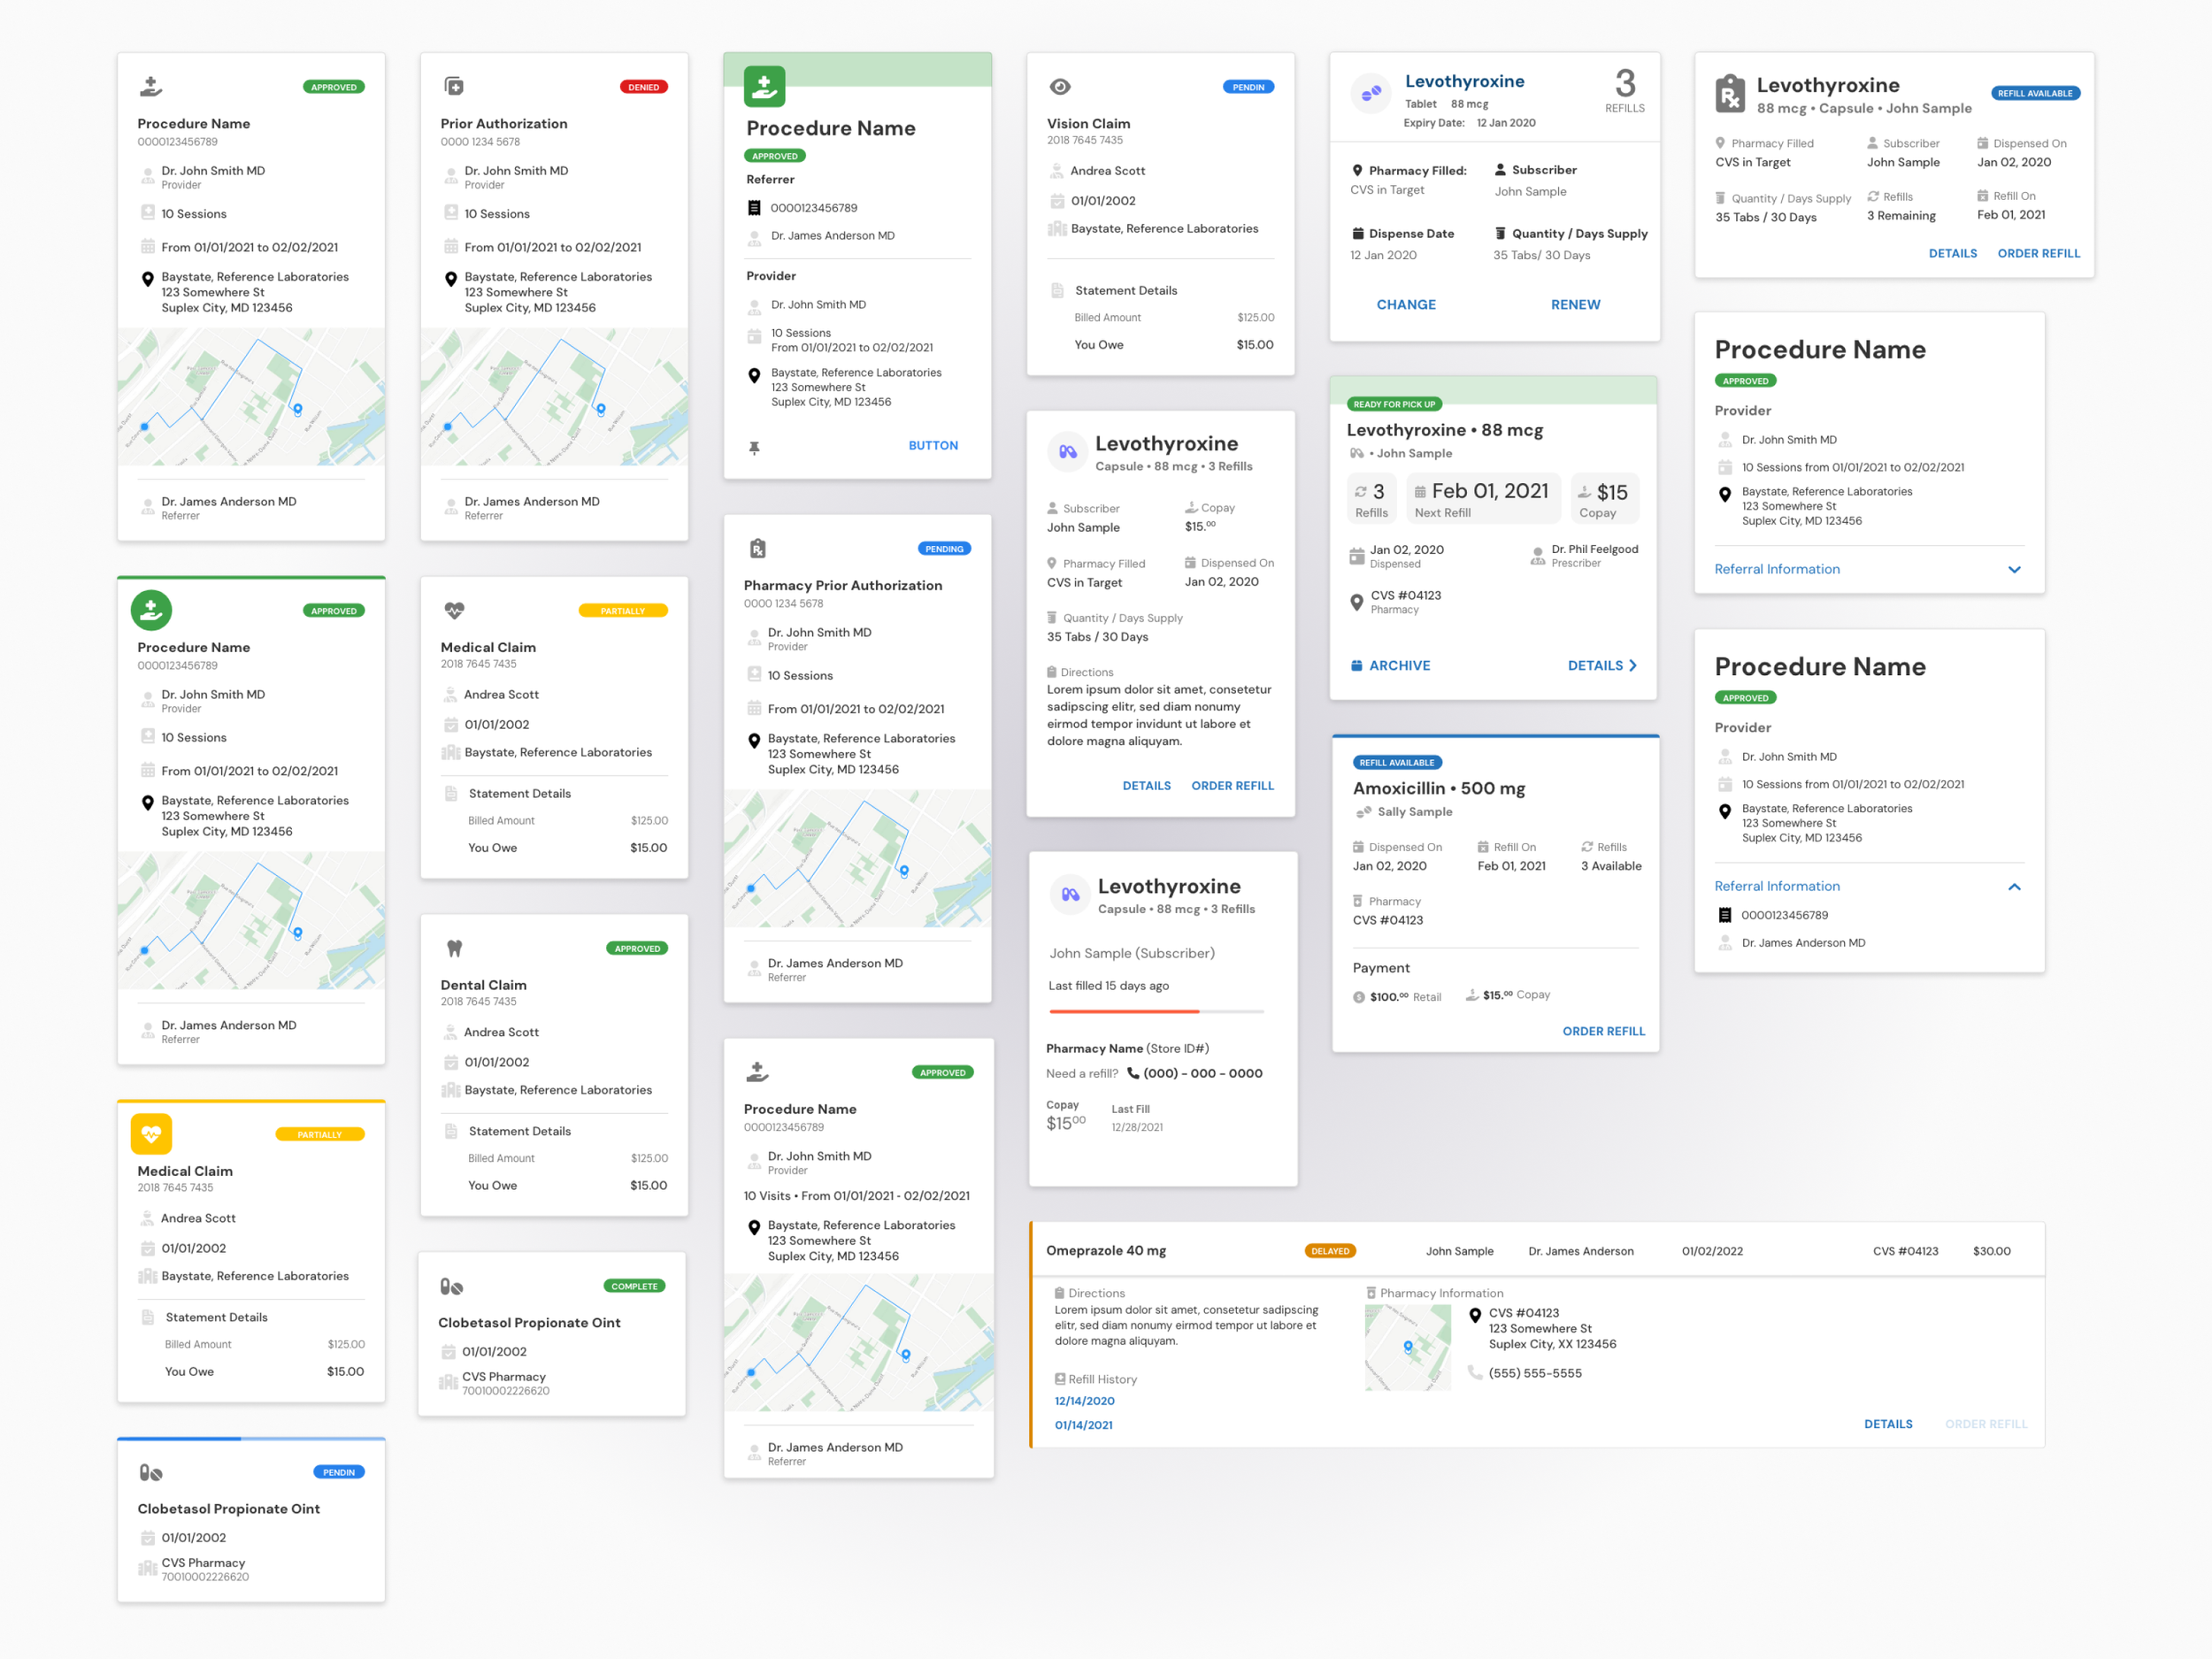Image resolution: width=2212 pixels, height=1659 pixels.
Task: Click the Prior Authorization copy-plus icon
Action: point(454,87)
